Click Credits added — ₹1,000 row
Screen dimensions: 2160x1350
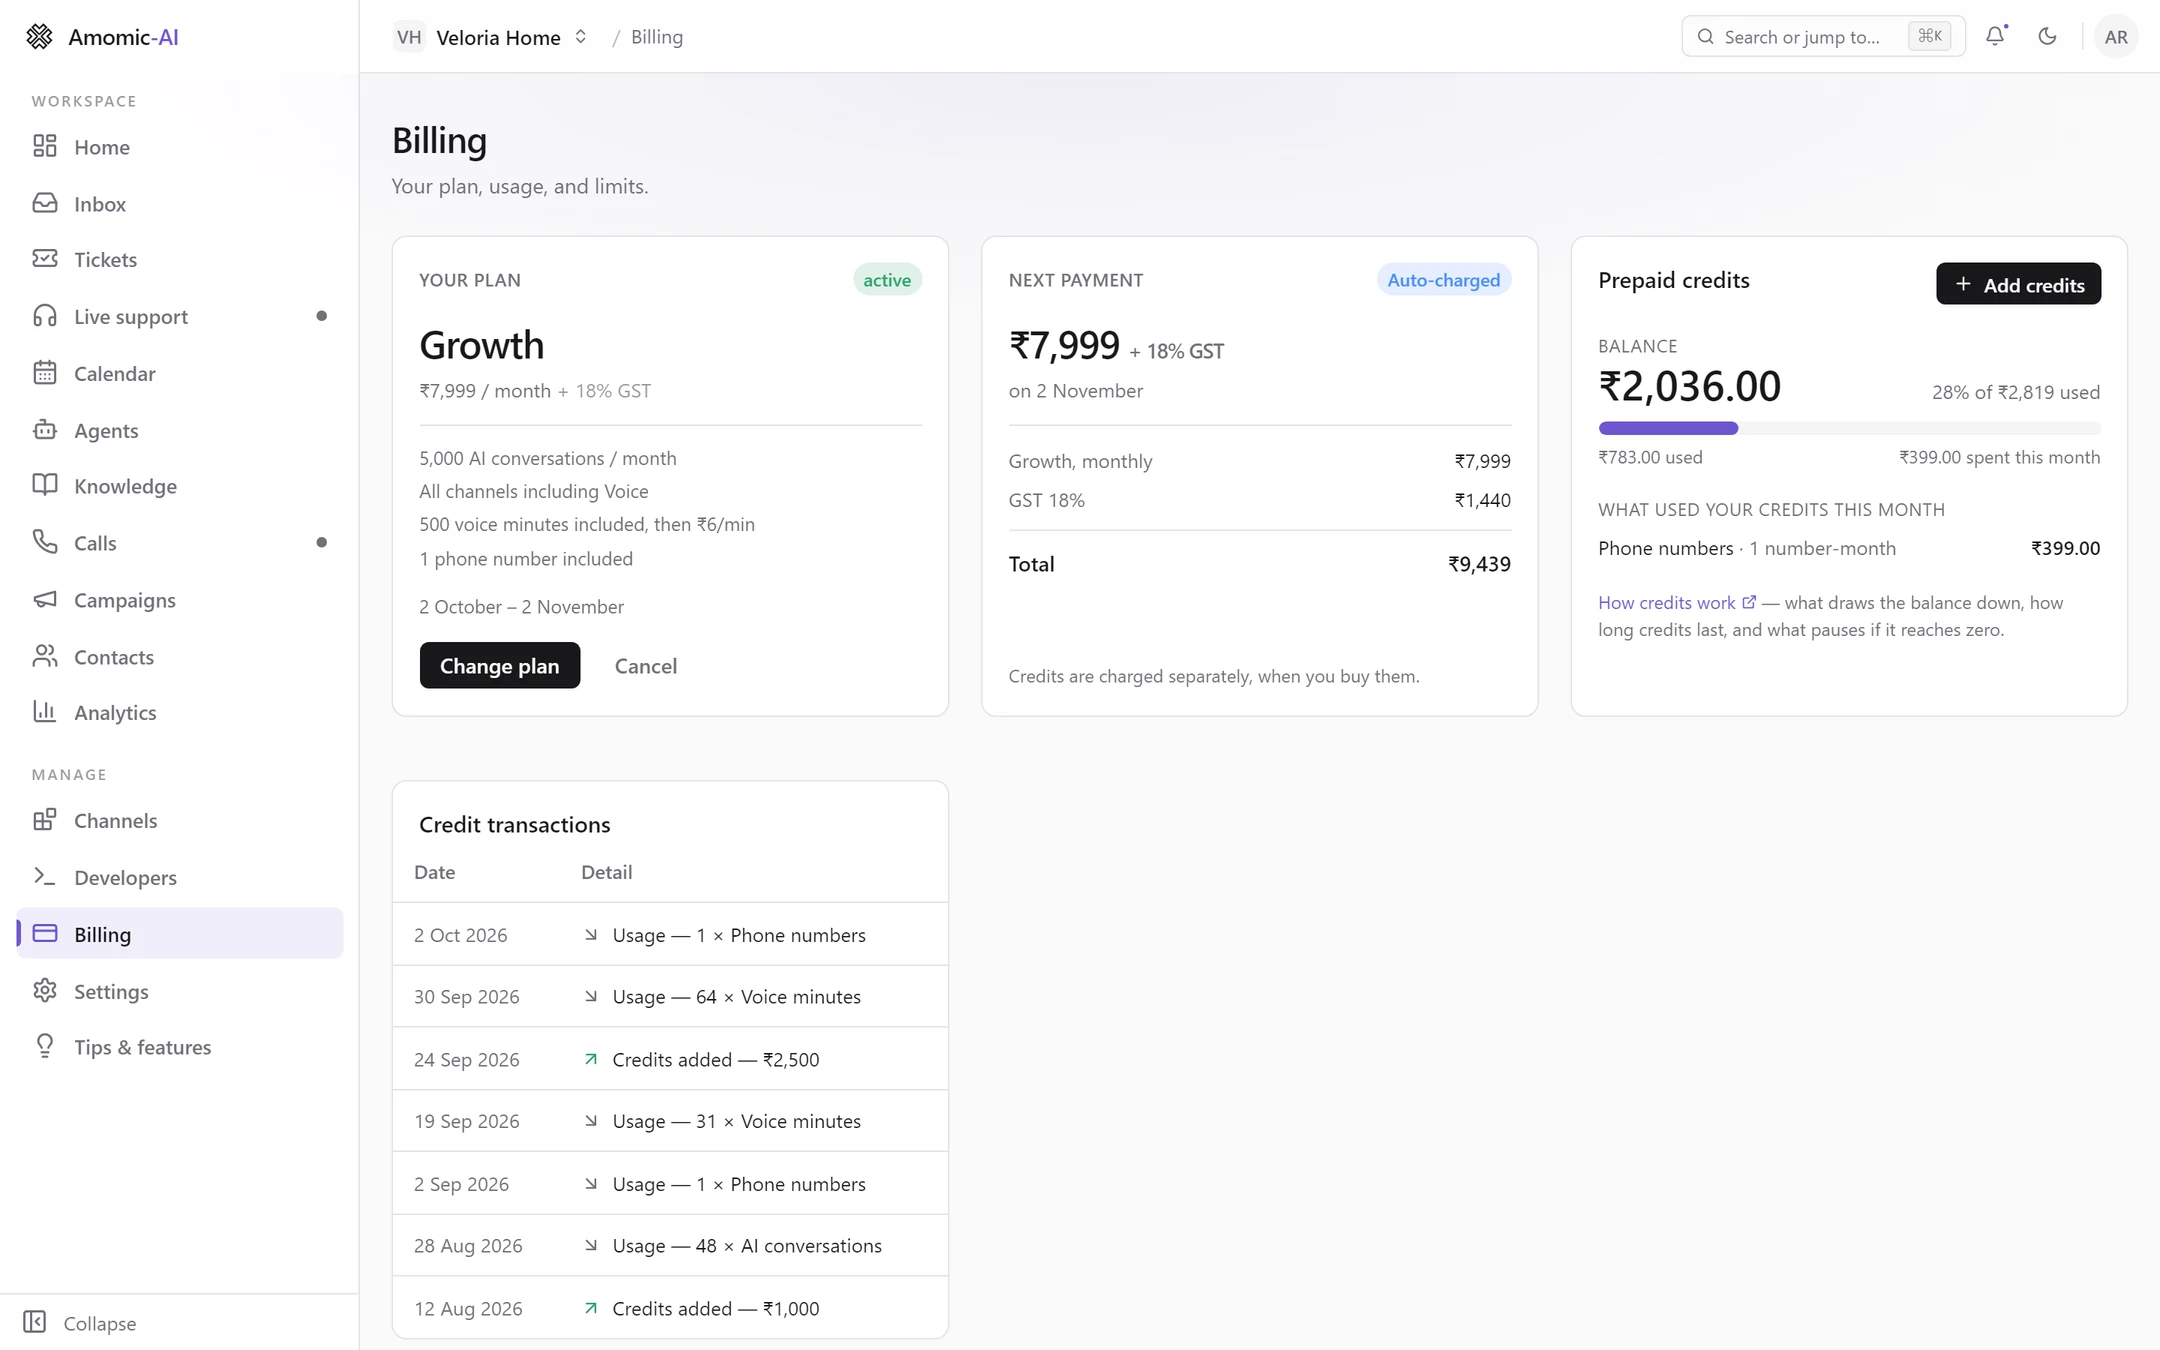670,1308
